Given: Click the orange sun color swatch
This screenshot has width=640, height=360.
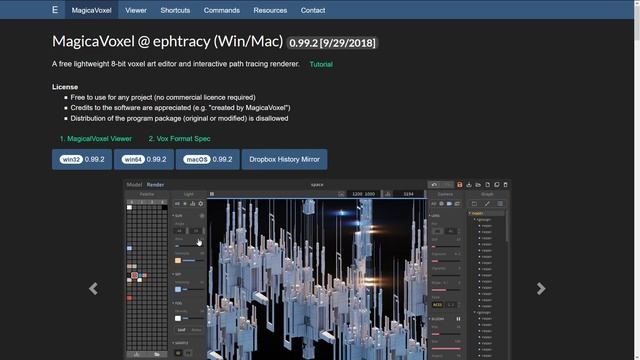Looking at the screenshot, I should click(178, 260).
